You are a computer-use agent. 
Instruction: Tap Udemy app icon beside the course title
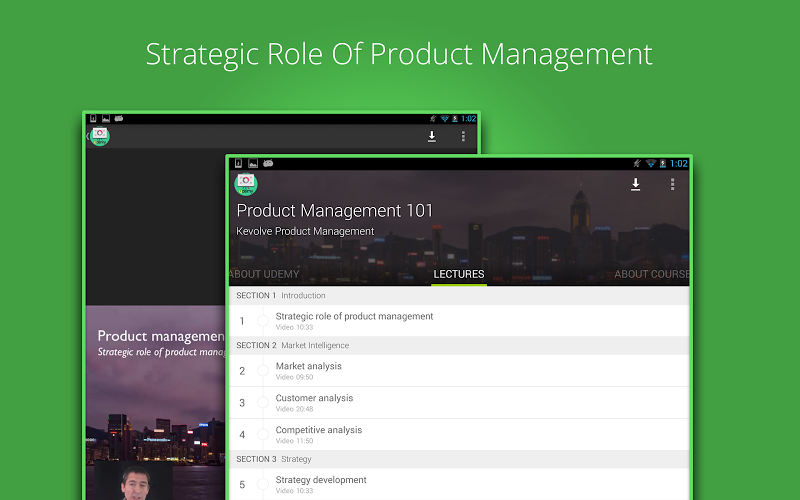(x=246, y=184)
